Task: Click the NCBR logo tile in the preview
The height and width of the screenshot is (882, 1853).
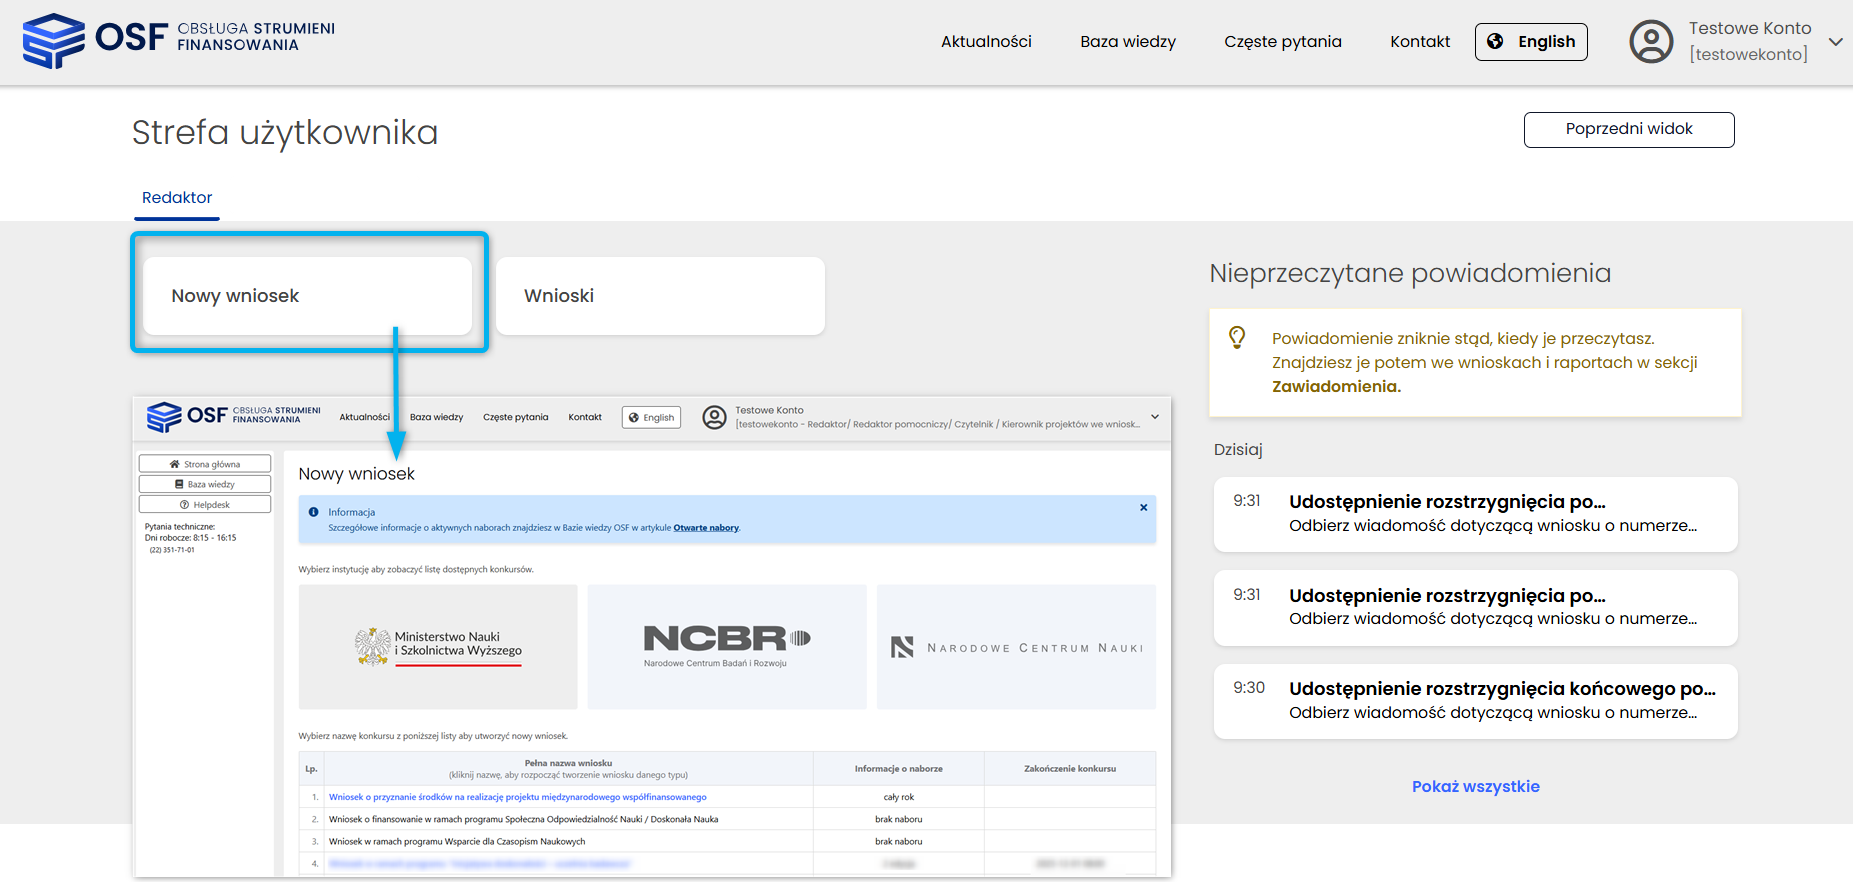Action: click(726, 646)
